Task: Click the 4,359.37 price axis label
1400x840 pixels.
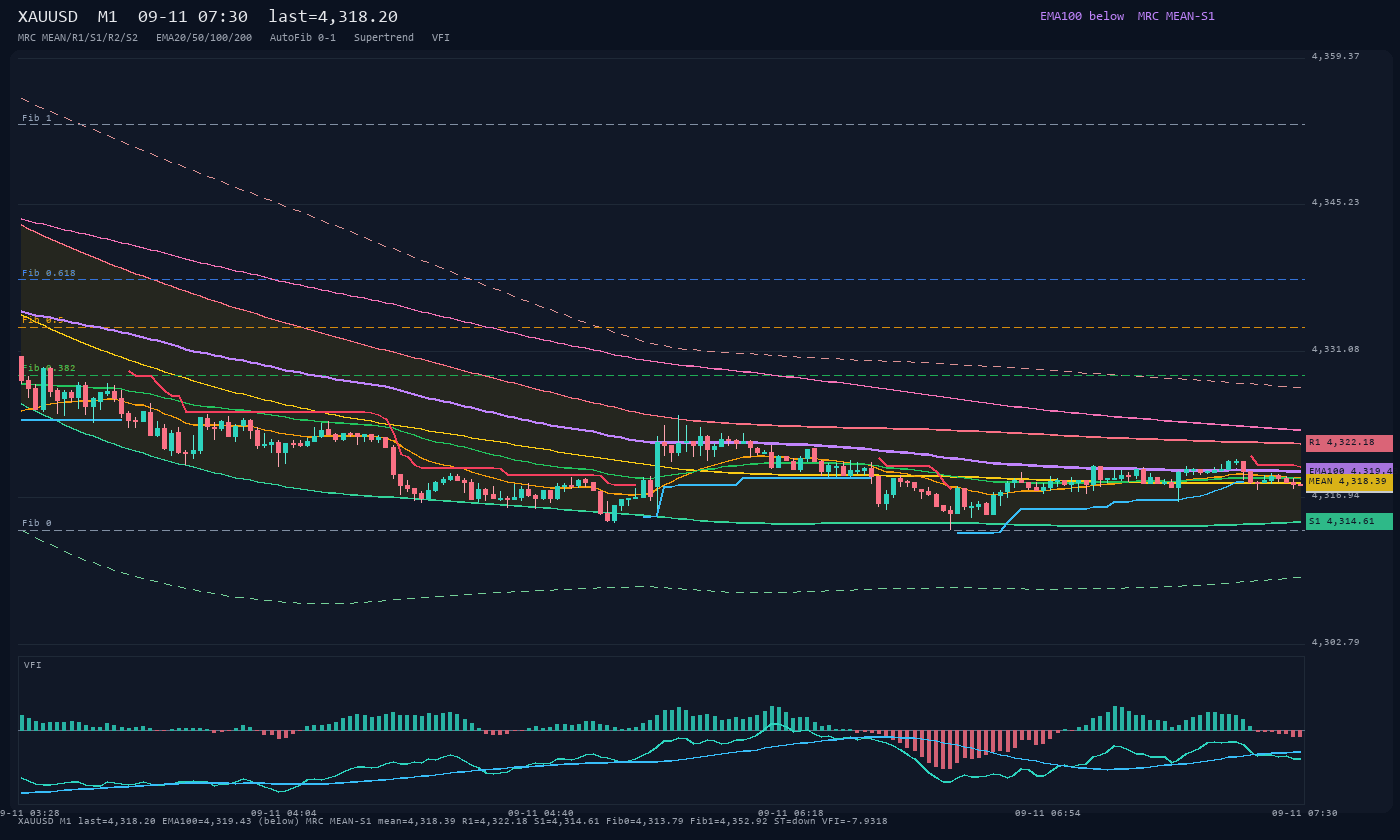Action: click(1336, 56)
